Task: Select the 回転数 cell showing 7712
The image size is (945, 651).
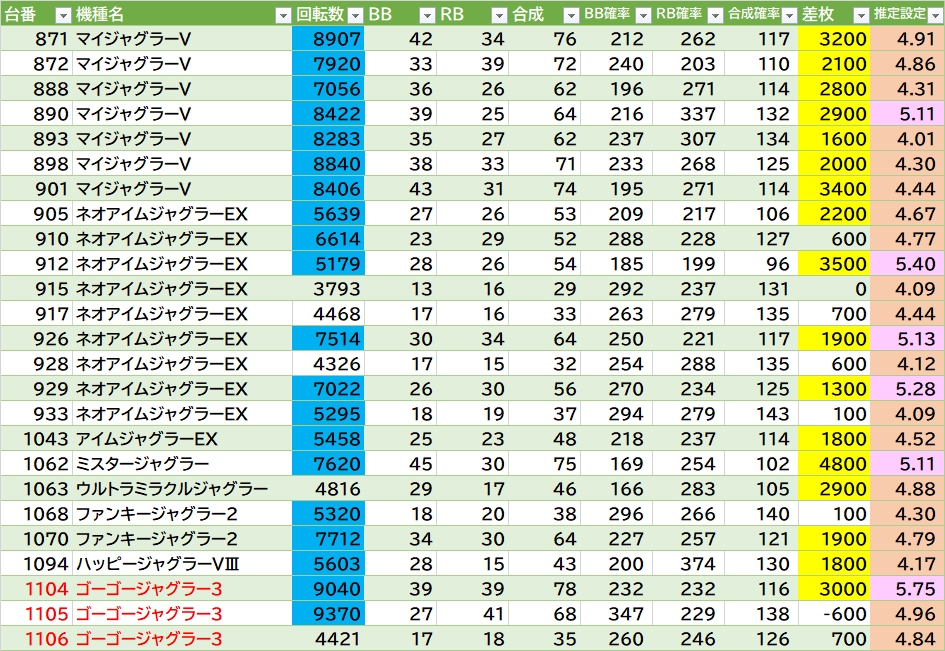Action: [x=328, y=539]
